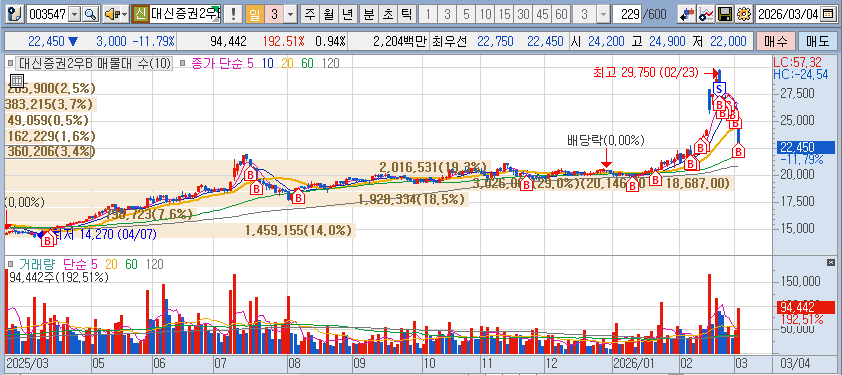Click the grid table icon on chart
Viewport: 842px width, 375px height.
pyautogui.click(x=17, y=82)
